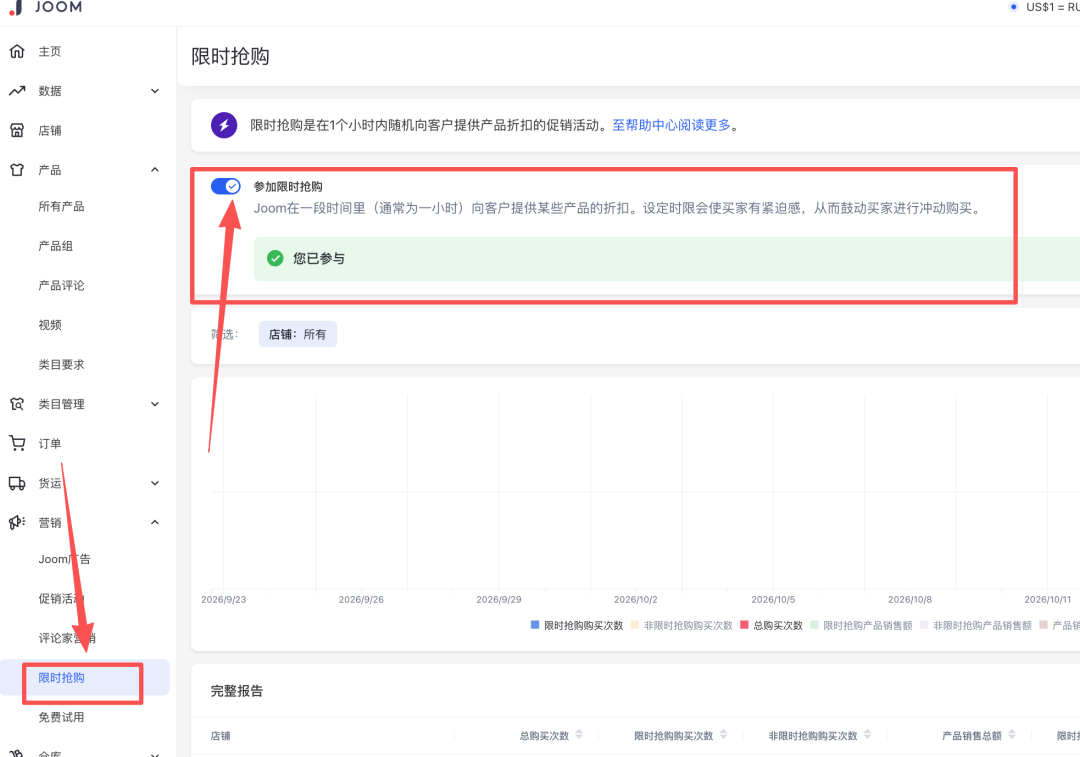This screenshot has width=1080, height=757.
Task: Open 所有产品 submenu item
Action: click(x=61, y=206)
